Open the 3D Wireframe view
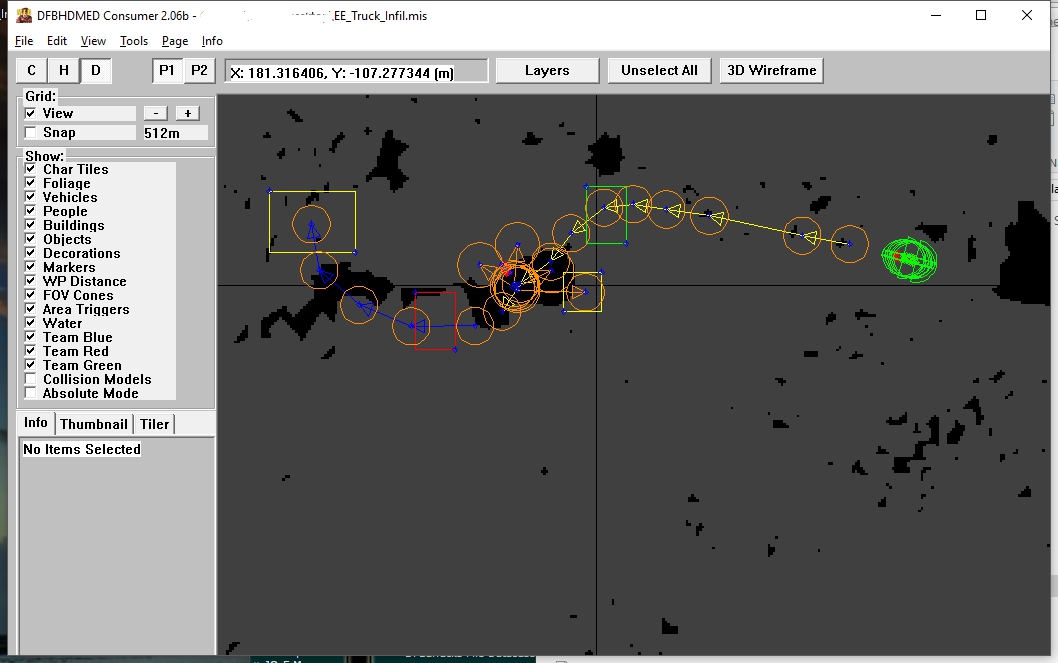The image size is (1058, 663). click(771, 71)
